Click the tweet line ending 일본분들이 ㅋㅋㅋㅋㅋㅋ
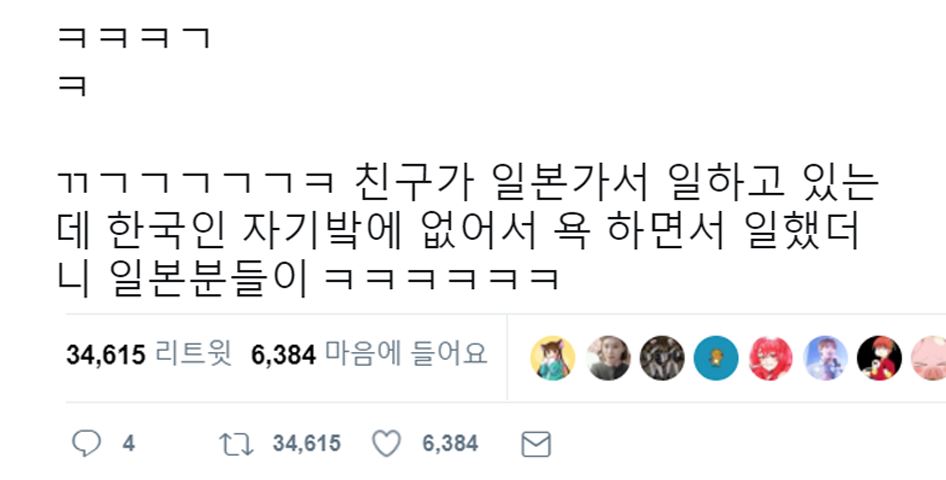Viewport: 946px width, 480px height. coord(308,280)
